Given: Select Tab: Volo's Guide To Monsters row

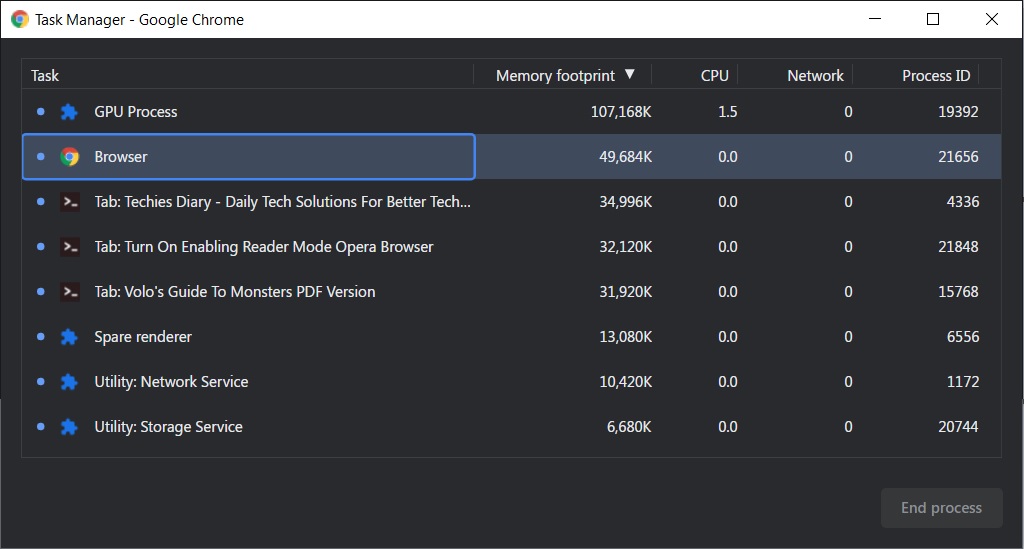Looking at the screenshot, I should (511, 292).
